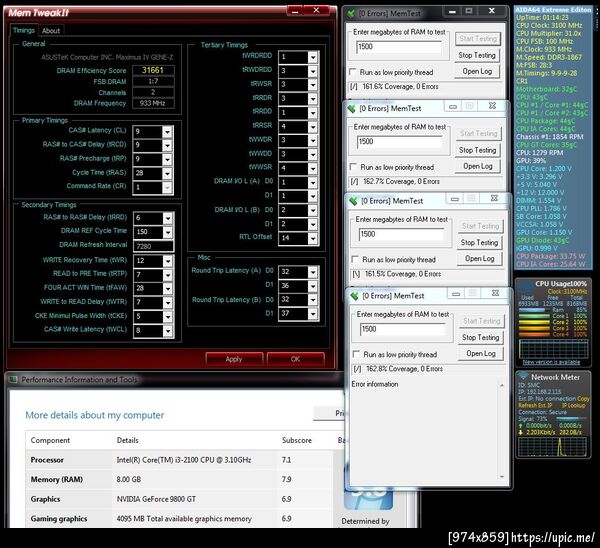The image size is (600, 548).
Task: Click megabytes field in 162.8% coverage MemTest
Action: pos(403,329)
